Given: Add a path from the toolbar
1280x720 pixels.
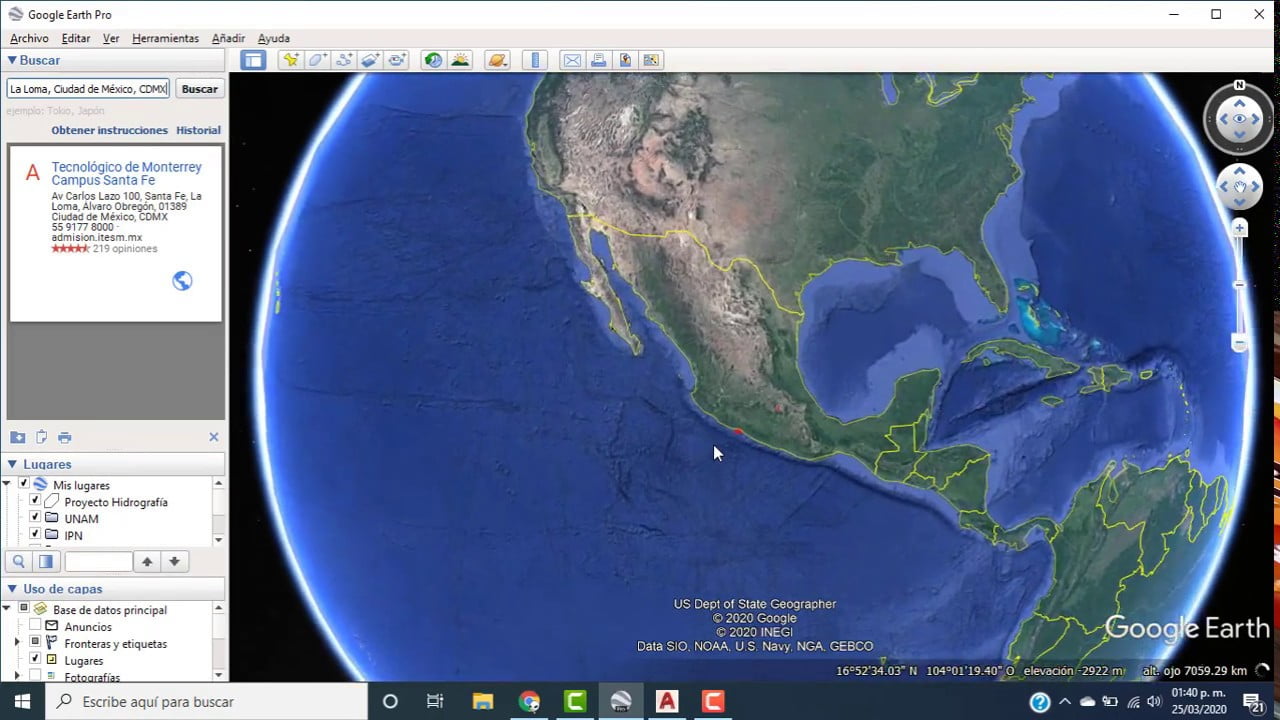Looking at the screenshot, I should (345, 60).
